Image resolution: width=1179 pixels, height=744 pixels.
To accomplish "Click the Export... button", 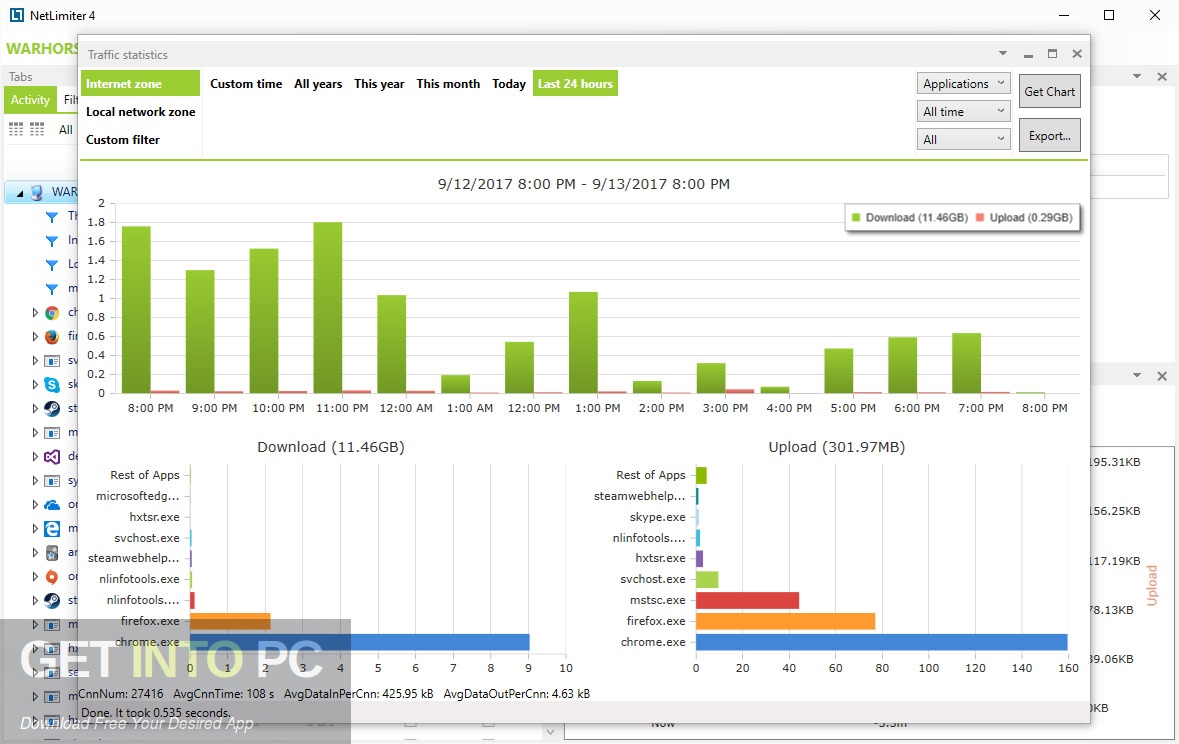I will (x=1050, y=135).
